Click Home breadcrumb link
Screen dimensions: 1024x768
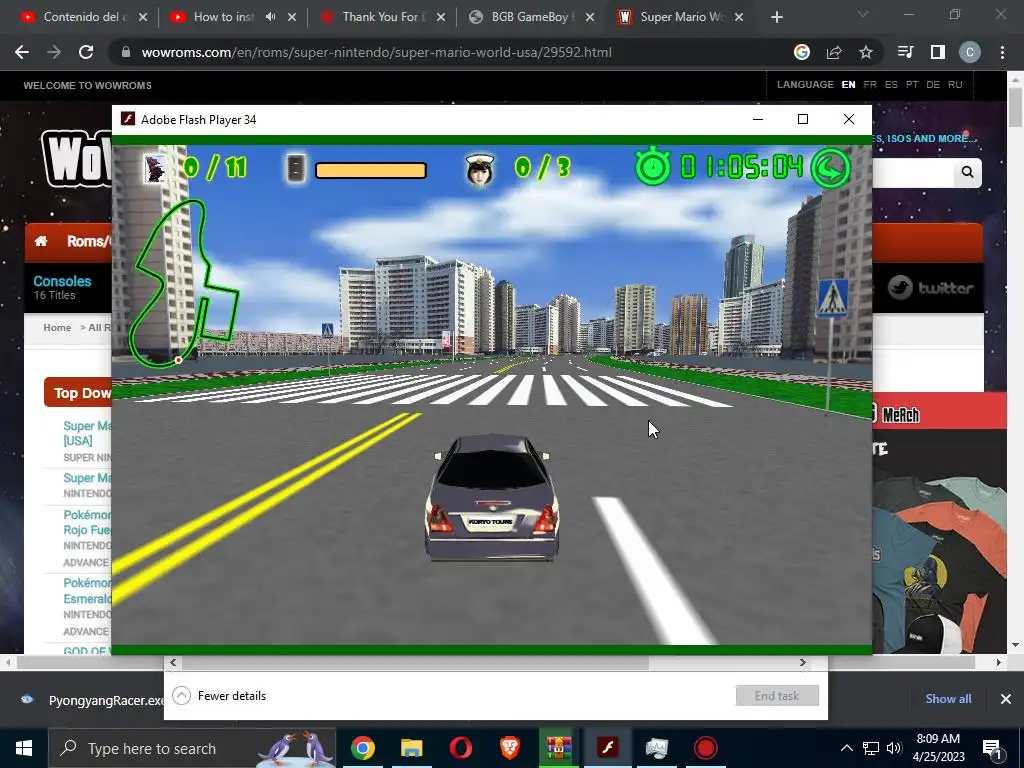(57, 327)
